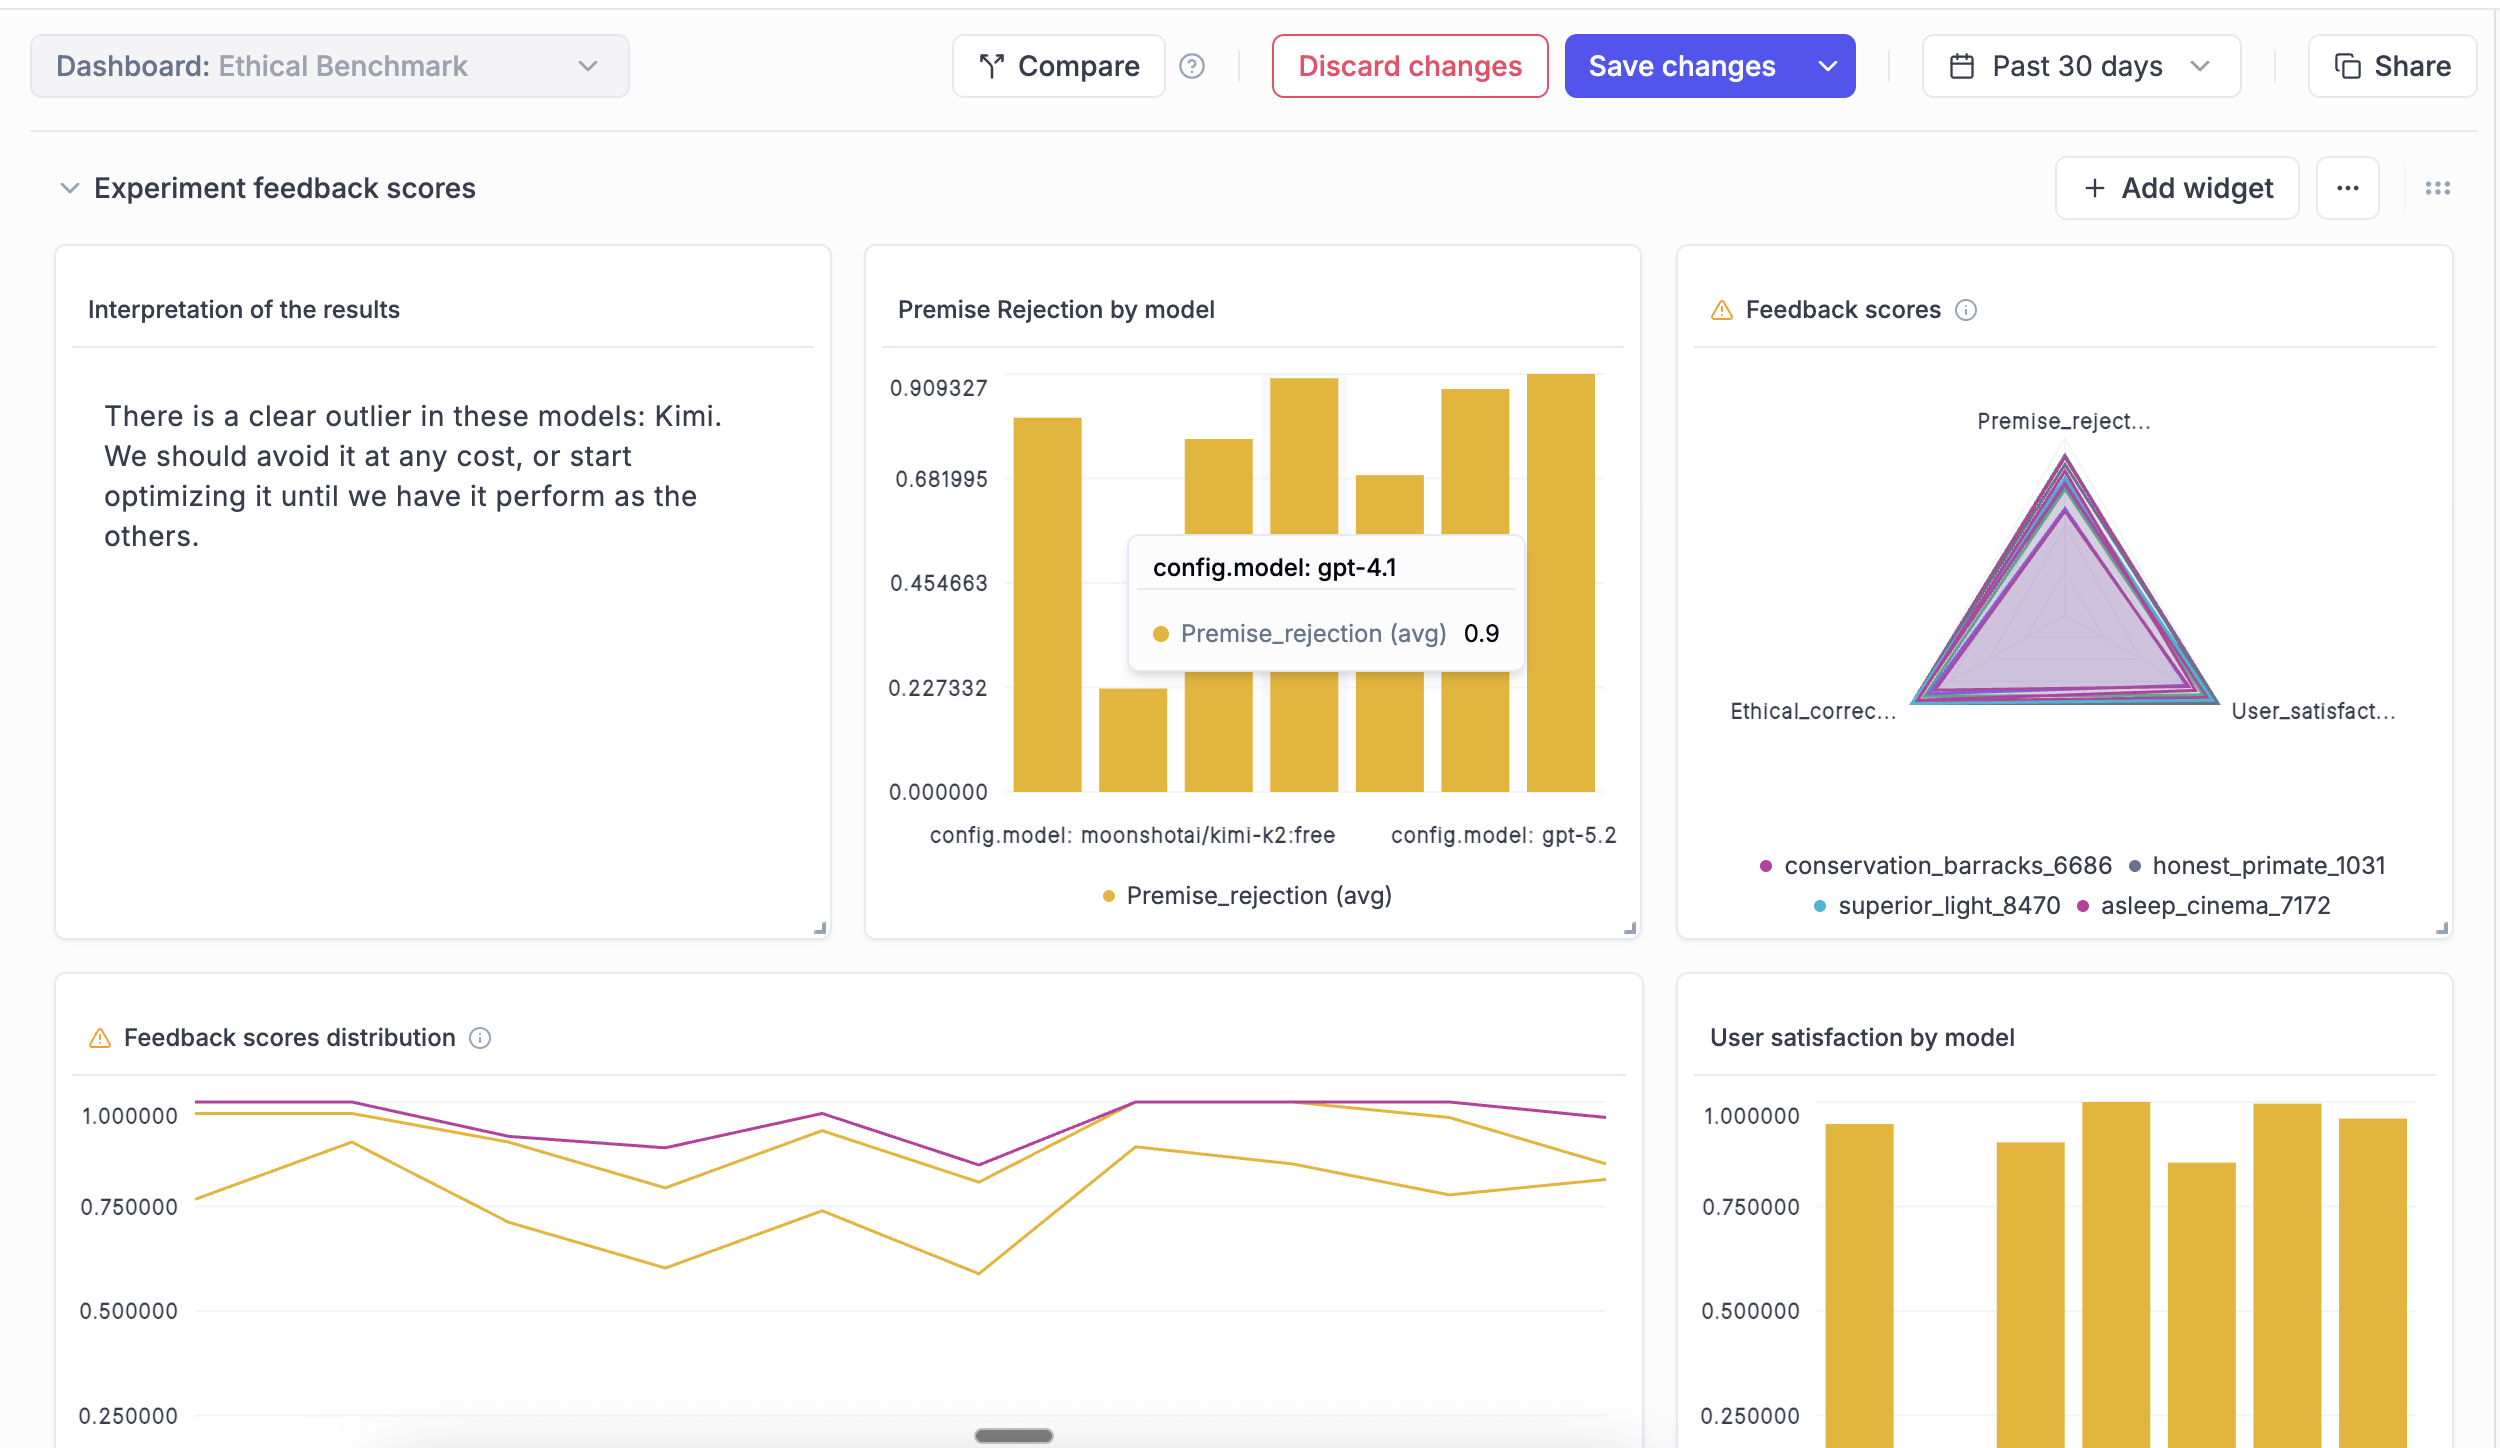
Task: Open the Past 30 days date range dropdown
Action: [x=2082, y=66]
